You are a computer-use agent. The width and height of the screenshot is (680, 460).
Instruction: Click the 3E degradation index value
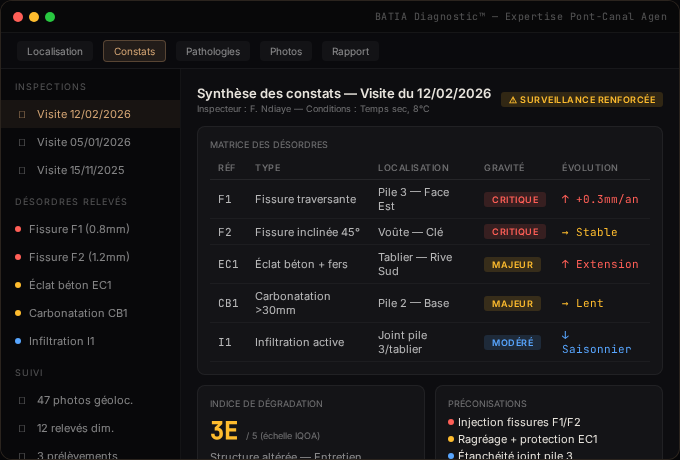(x=224, y=431)
